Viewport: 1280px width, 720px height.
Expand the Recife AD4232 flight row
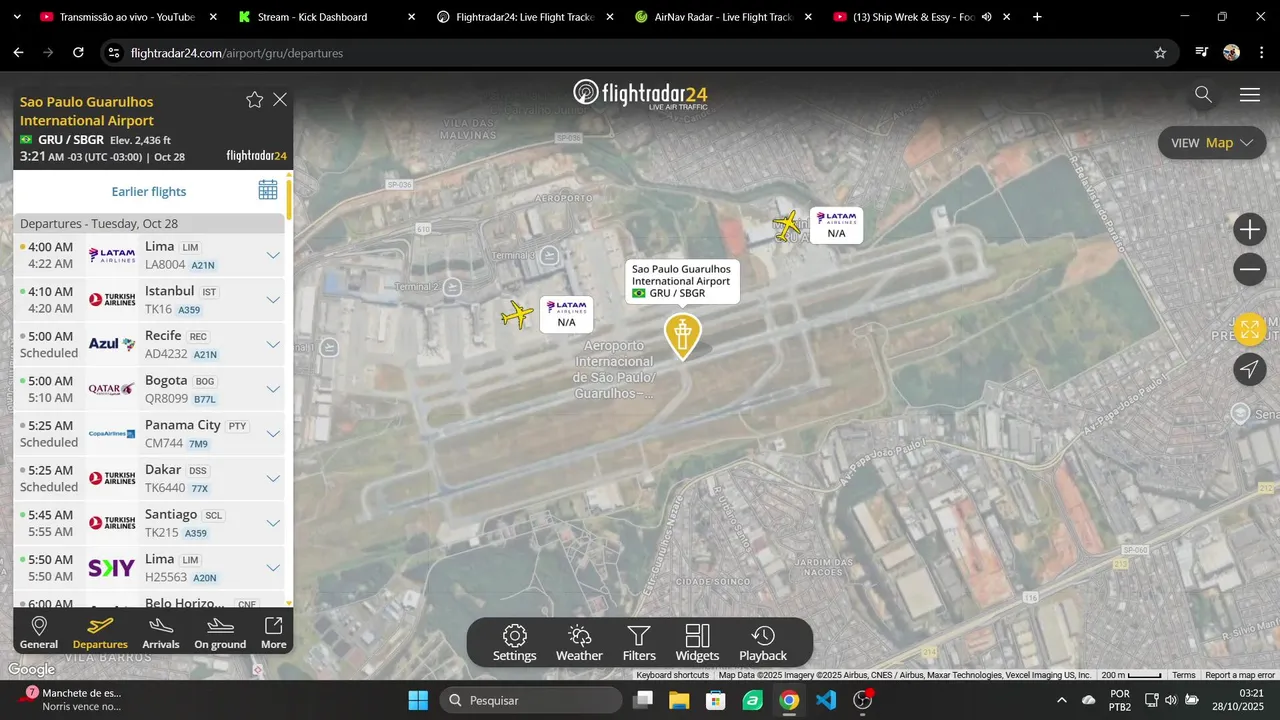click(x=273, y=344)
